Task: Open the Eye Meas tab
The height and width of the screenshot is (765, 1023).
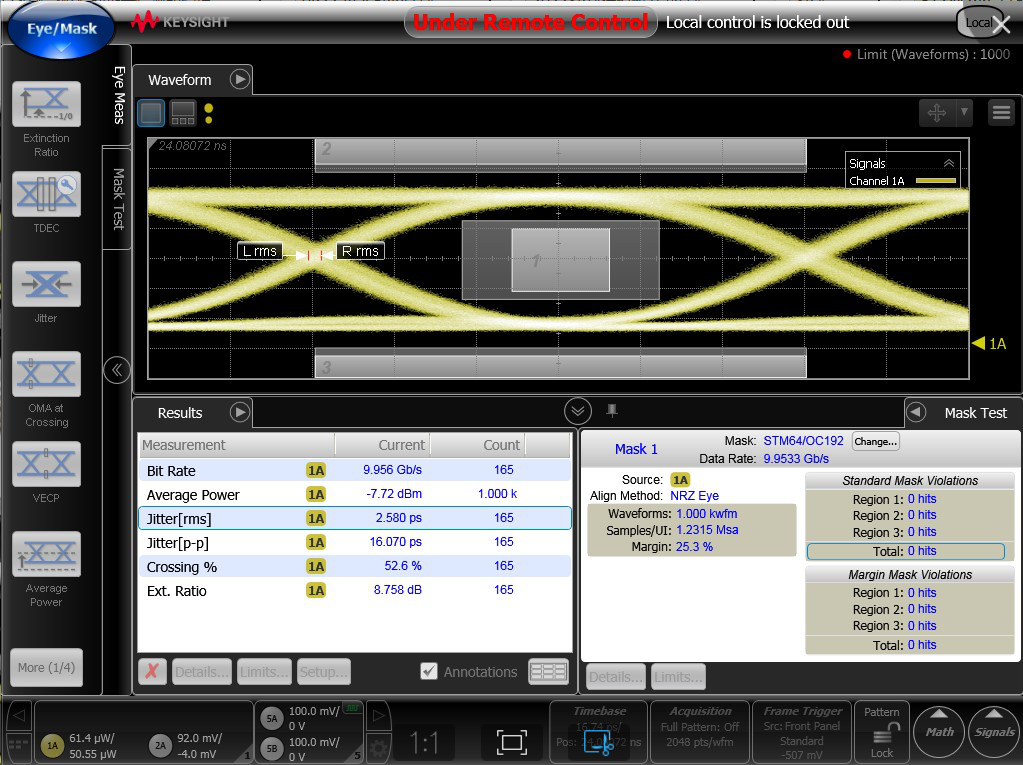Action: 117,95
